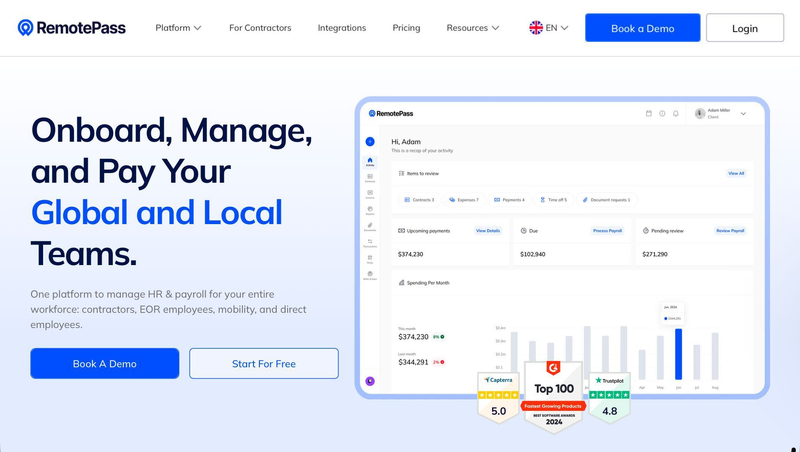Screen dimensions: 800x452
Task: Click the RemotePass logo inside dashboard
Action: coord(391,113)
